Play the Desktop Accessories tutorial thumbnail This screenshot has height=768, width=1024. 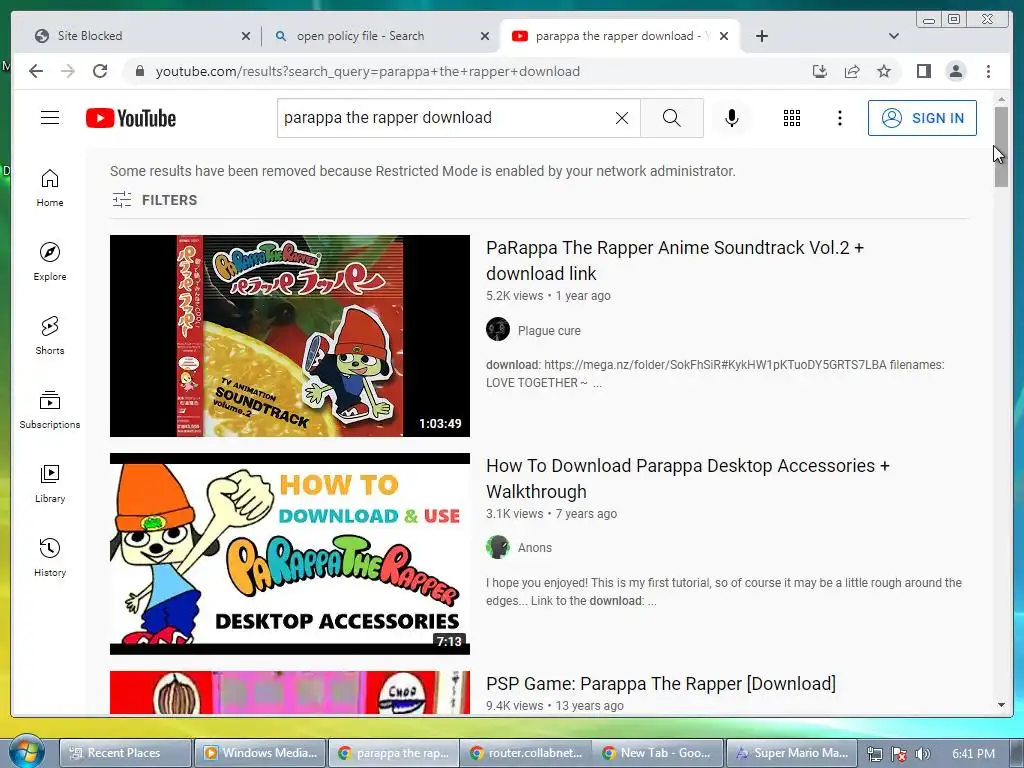click(x=289, y=554)
